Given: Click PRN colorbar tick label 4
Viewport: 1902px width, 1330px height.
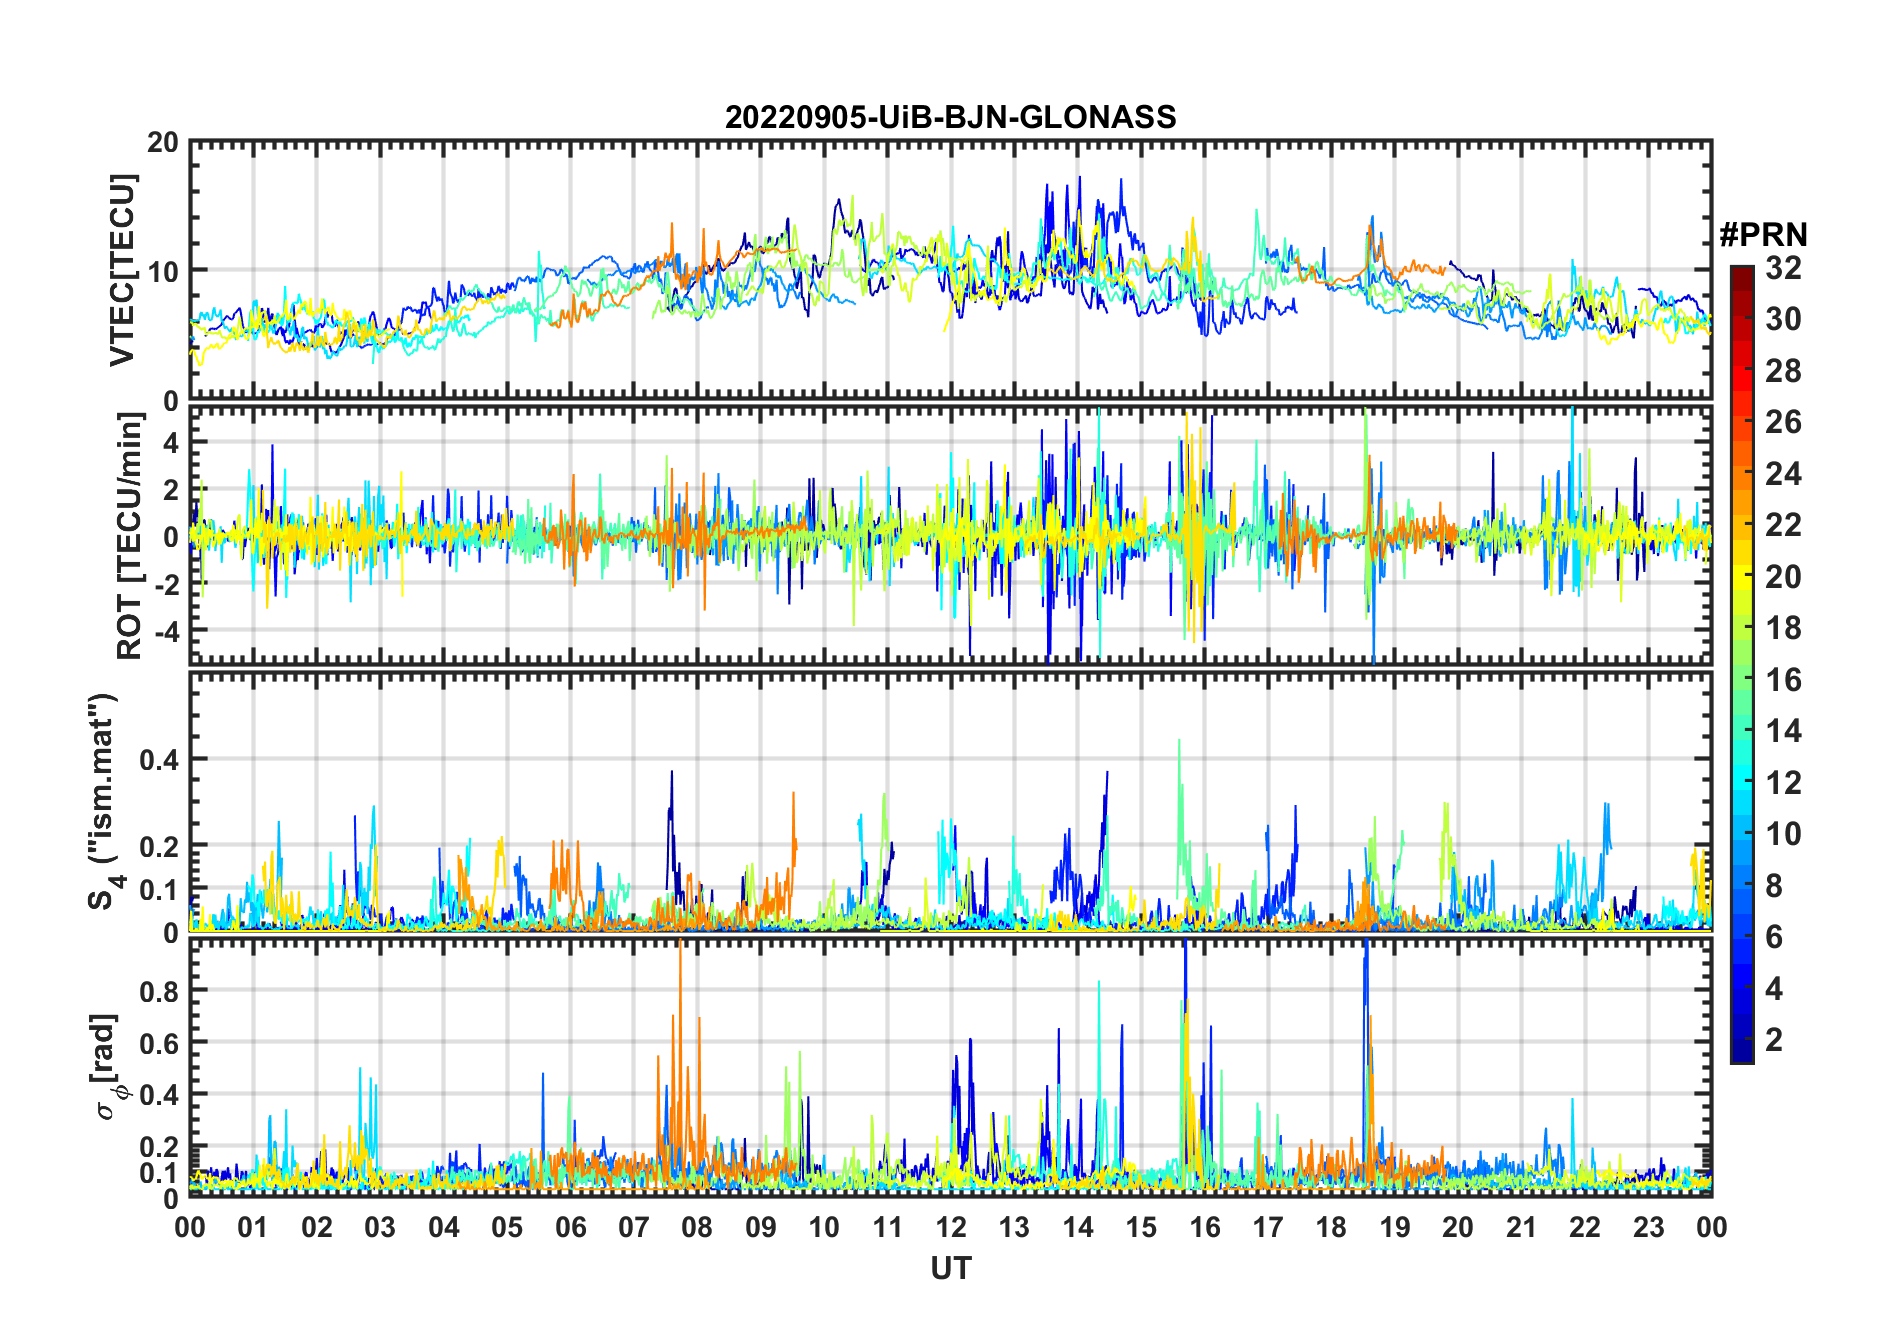Looking at the screenshot, I should 1774,989.
